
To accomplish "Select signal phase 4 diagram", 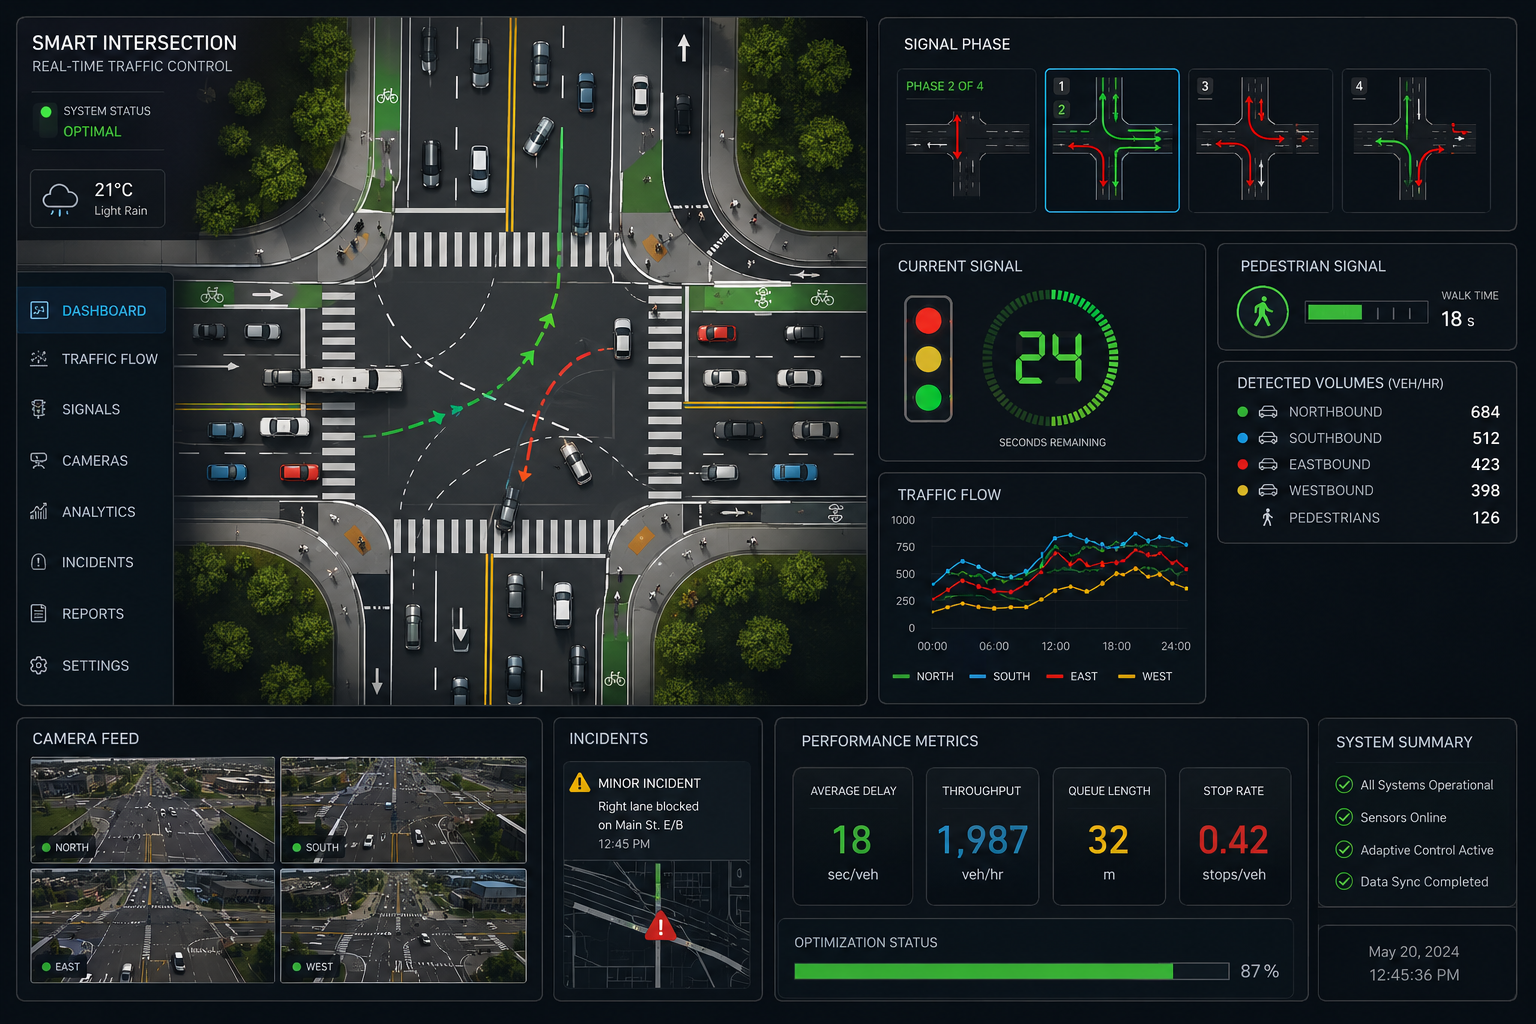I will click(x=1415, y=141).
